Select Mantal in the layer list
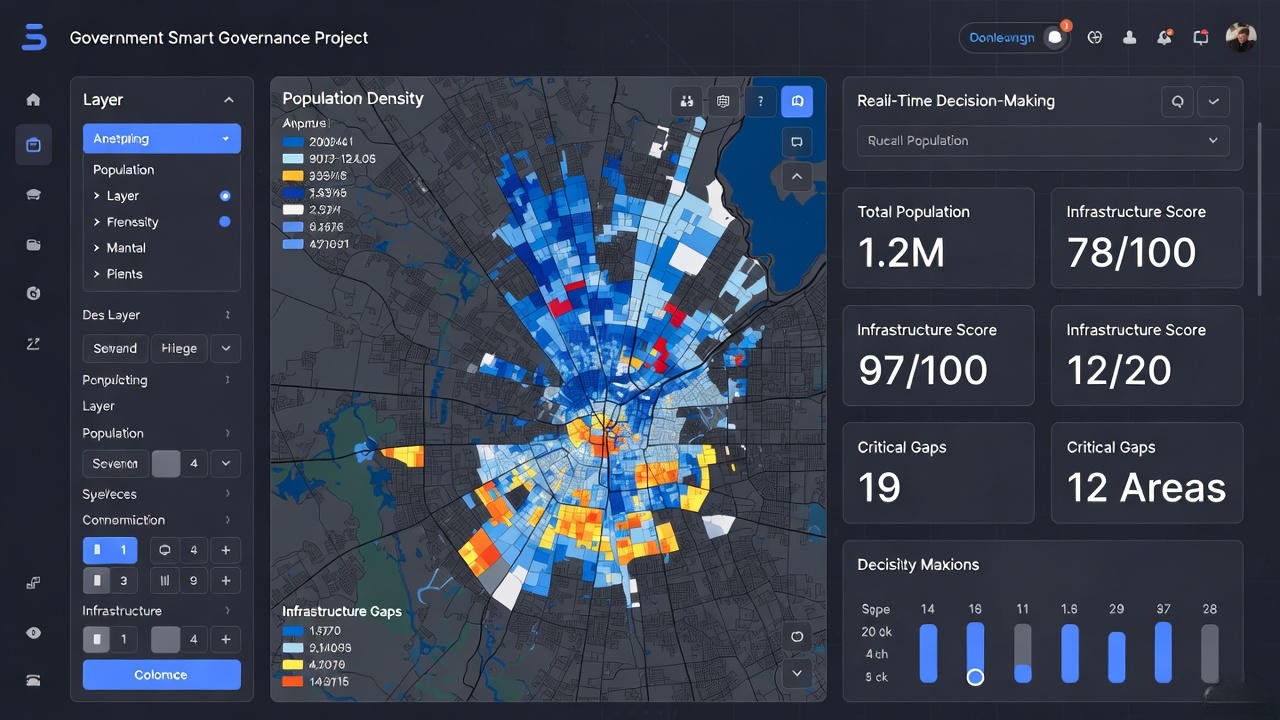Screen dimensions: 1280x720 pyautogui.click(x=125, y=247)
